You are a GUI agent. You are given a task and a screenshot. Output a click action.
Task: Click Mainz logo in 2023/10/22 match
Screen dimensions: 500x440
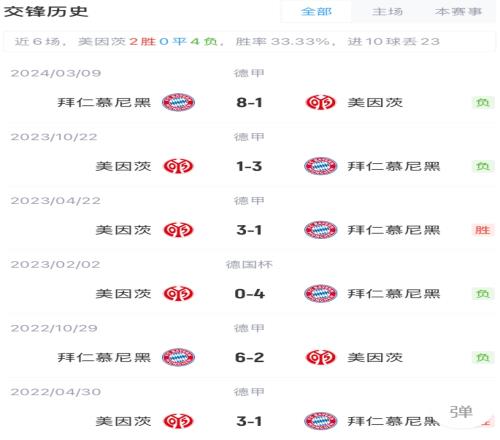[x=178, y=166]
